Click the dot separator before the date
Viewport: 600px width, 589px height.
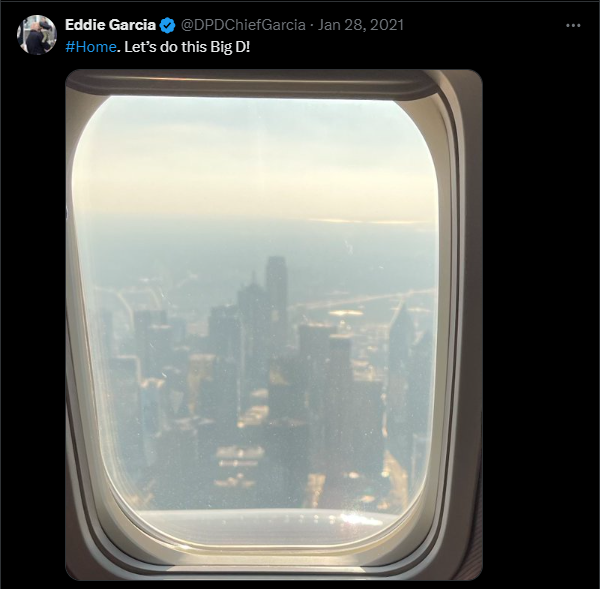312,26
